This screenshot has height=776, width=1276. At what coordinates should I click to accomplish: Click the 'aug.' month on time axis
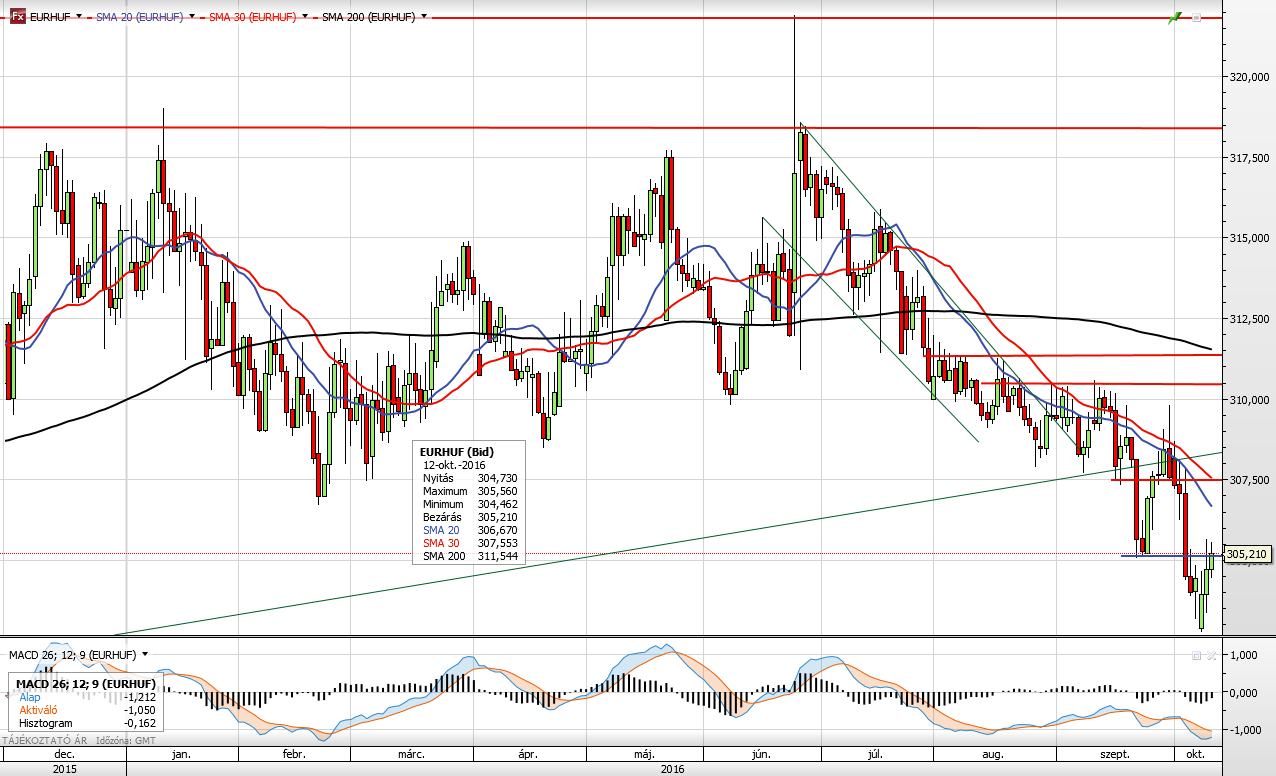pos(993,754)
